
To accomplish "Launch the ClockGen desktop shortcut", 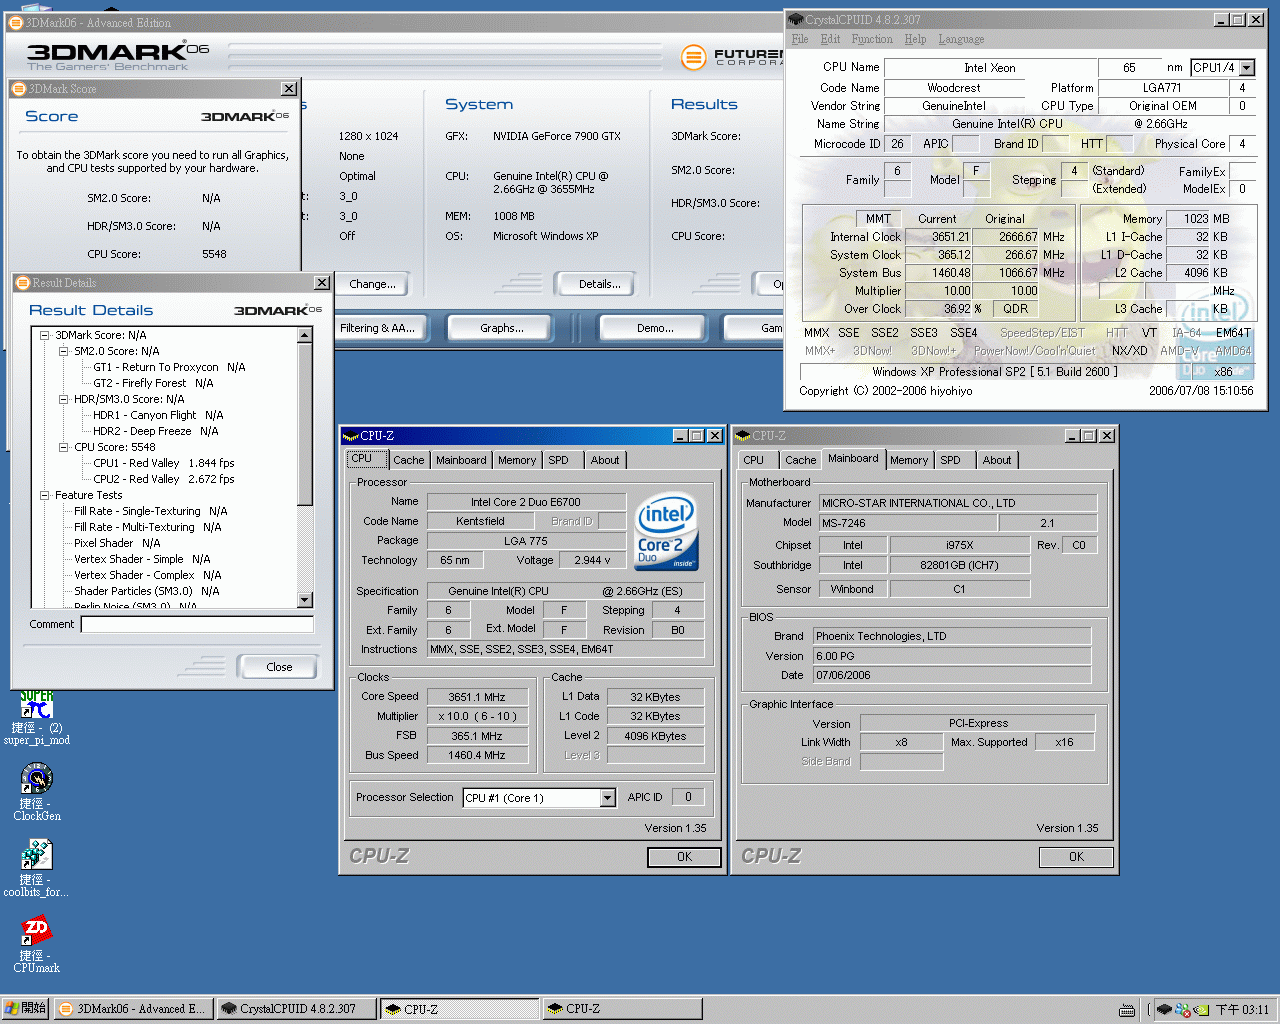I will [x=37, y=792].
